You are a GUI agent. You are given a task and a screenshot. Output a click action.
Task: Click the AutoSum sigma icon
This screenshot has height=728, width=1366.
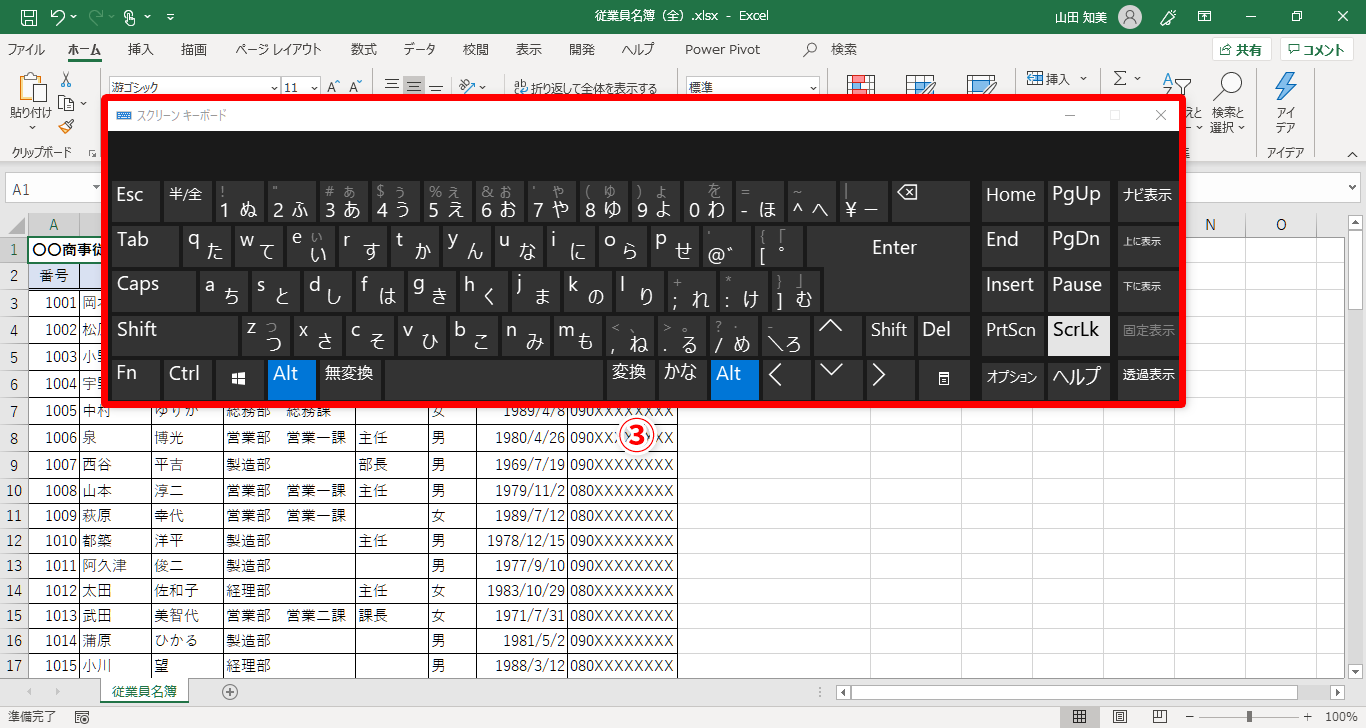coord(1121,78)
